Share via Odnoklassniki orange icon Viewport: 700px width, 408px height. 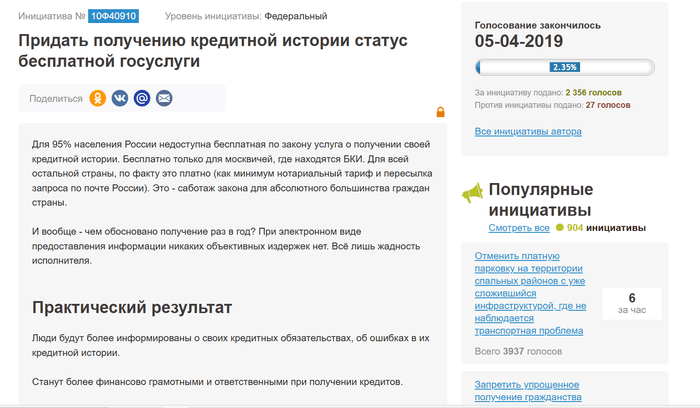98,98
